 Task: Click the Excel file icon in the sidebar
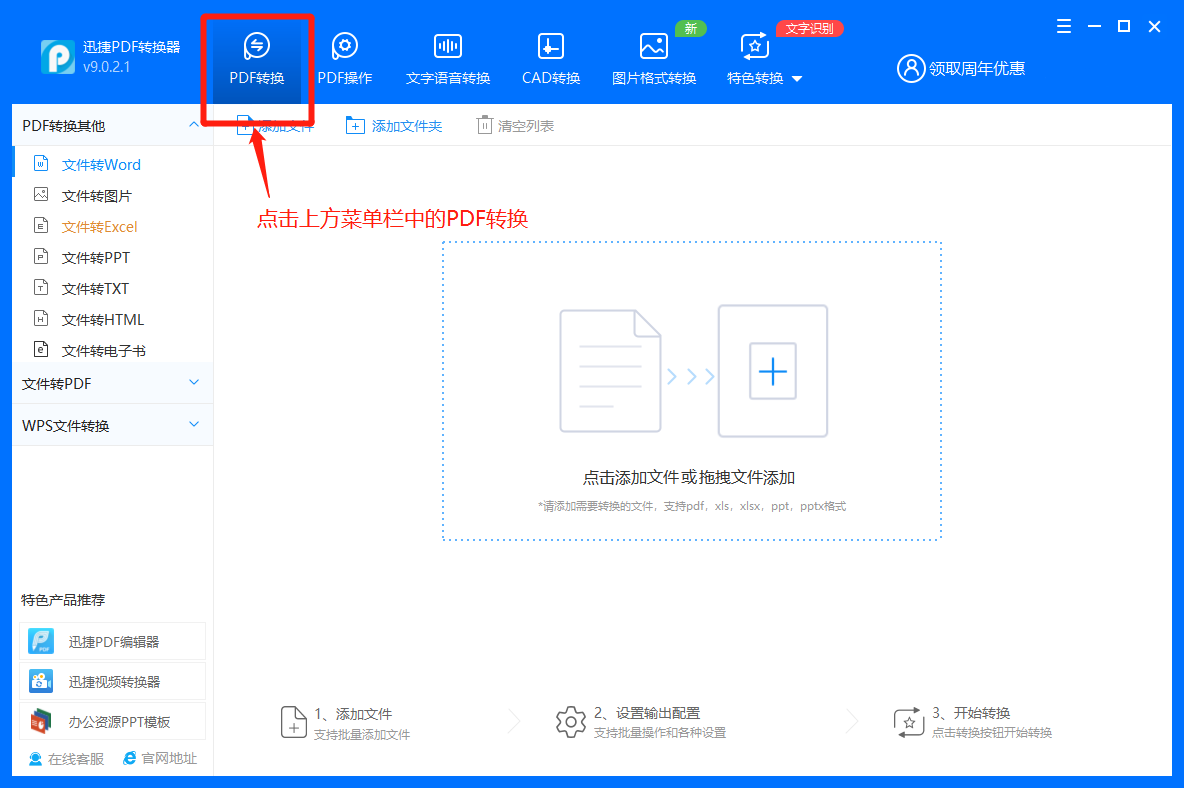42,225
